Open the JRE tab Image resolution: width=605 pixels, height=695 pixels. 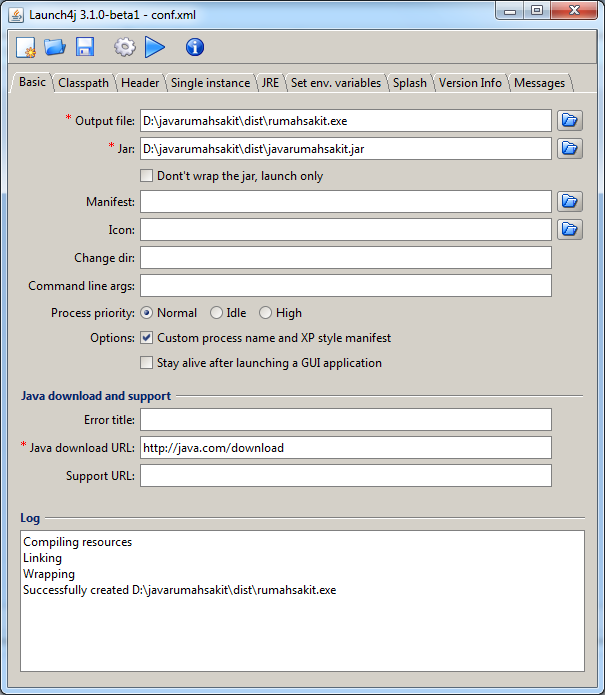tap(270, 83)
